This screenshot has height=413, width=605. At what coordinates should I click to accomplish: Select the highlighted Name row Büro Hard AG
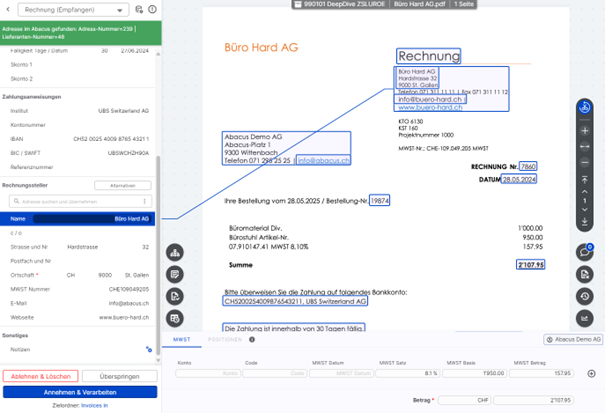coord(78,219)
